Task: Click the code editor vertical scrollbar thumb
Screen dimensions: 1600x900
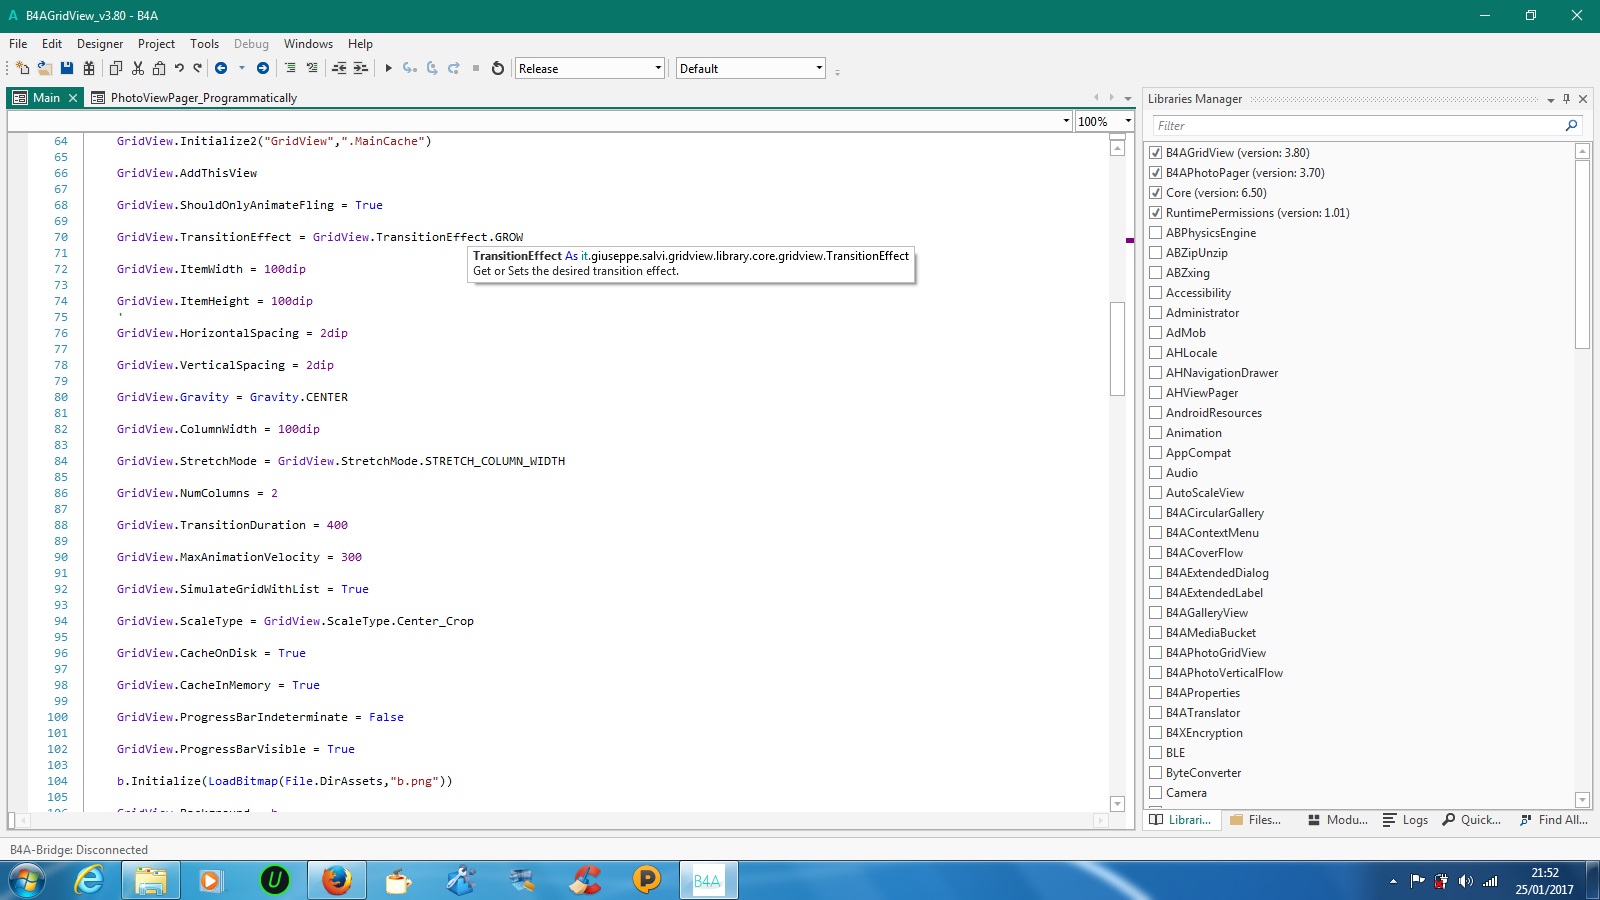Action: [1118, 348]
